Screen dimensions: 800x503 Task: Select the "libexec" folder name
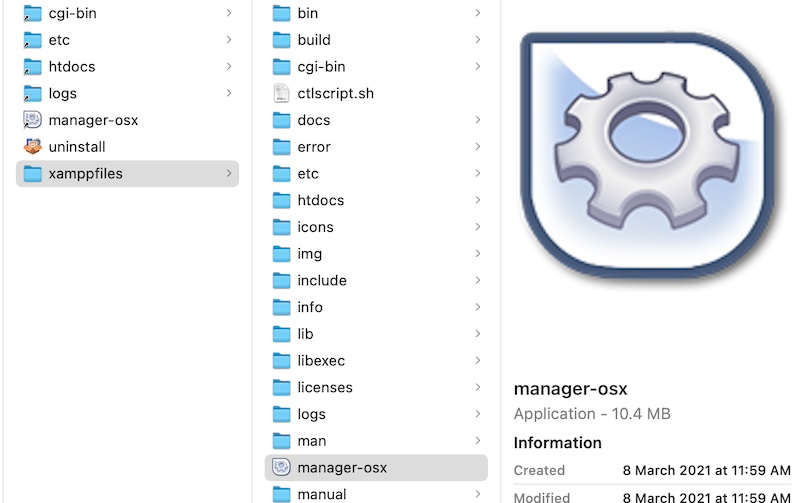(321, 361)
